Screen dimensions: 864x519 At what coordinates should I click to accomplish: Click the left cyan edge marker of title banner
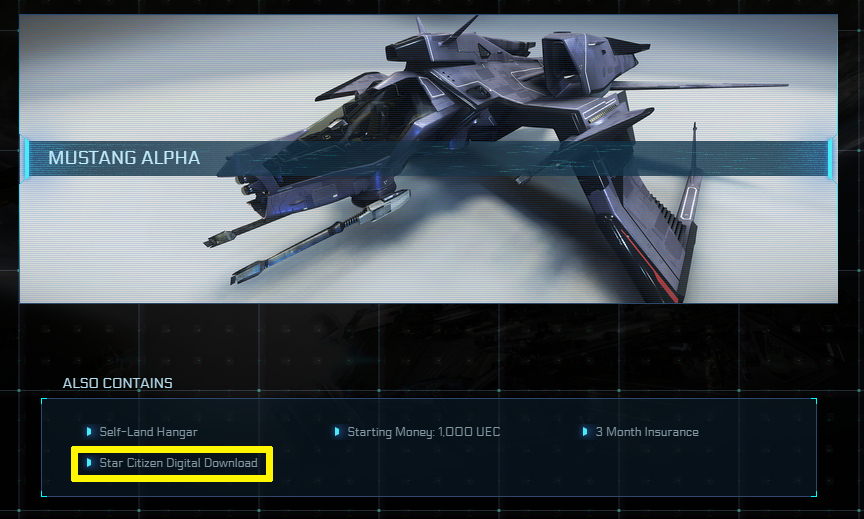click(25, 158)
